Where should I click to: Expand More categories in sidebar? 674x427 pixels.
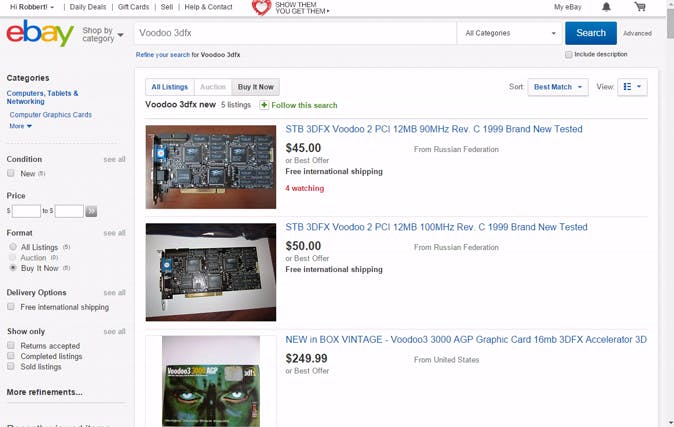[21, 126]
